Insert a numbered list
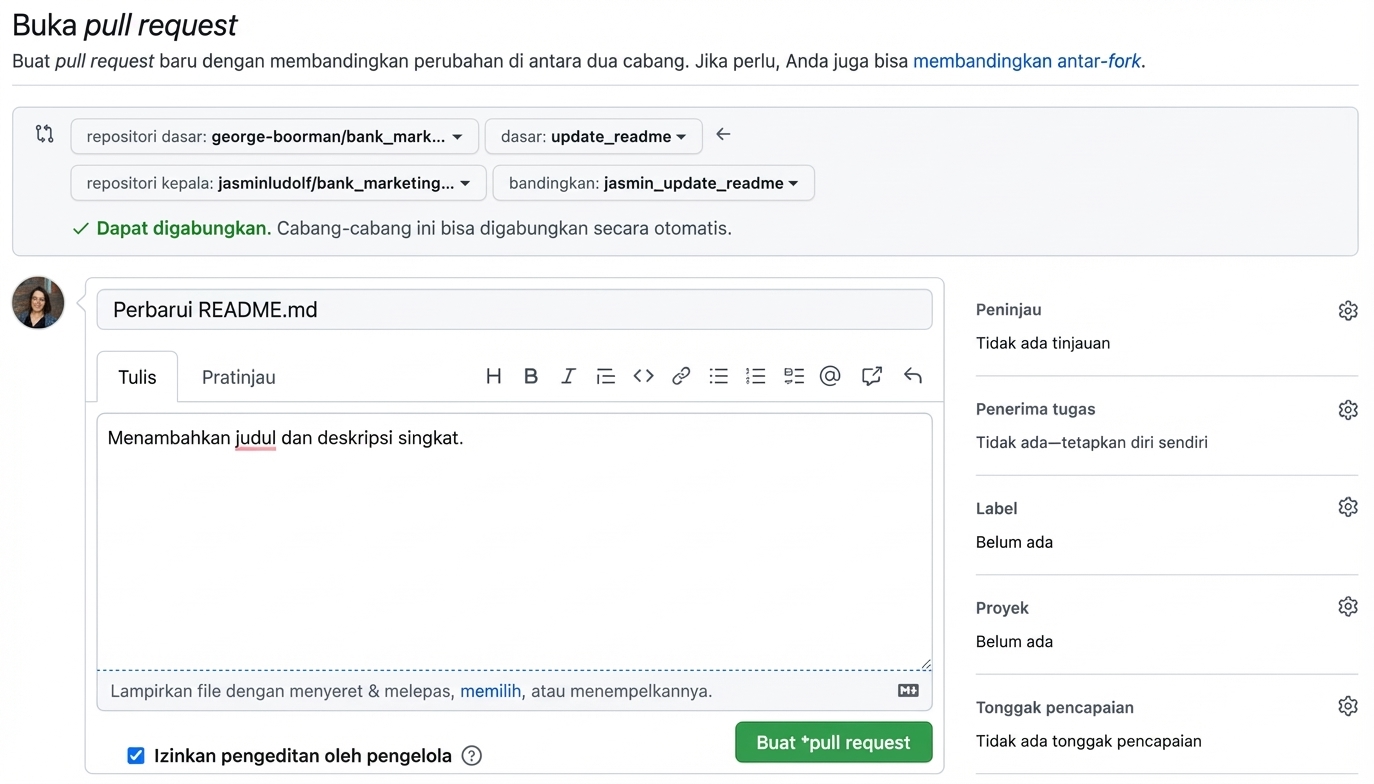 [x=756, y=376]
